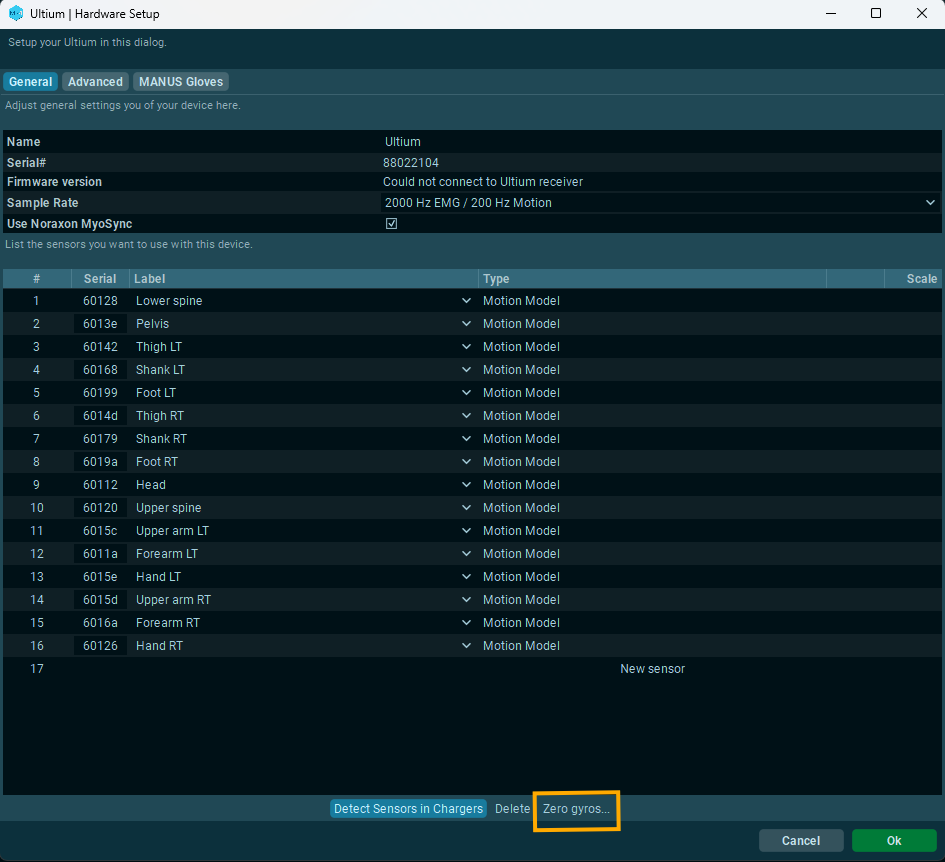Click the Zero gyros... button
The image size is (945, 862).
tap(576, 809)
